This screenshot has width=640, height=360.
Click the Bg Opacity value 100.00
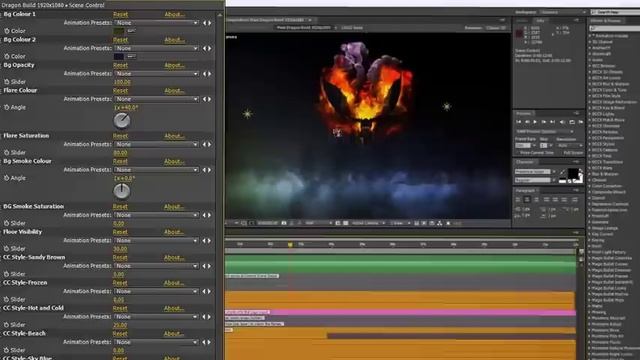122,82
